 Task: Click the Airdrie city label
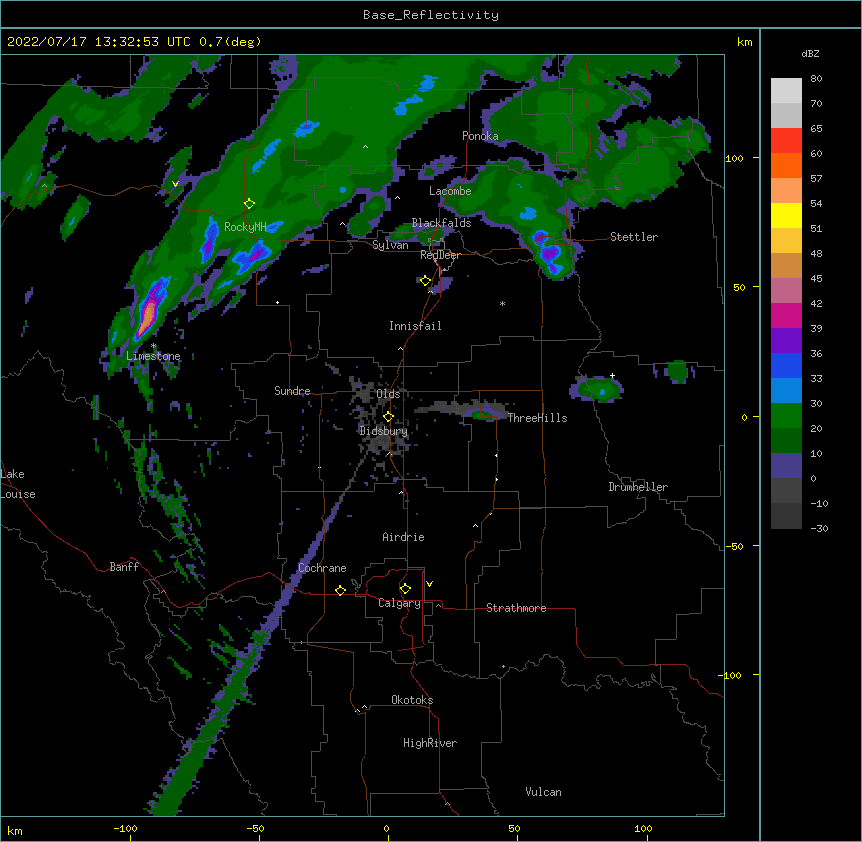pyautogui.click(x=404, y=537)
